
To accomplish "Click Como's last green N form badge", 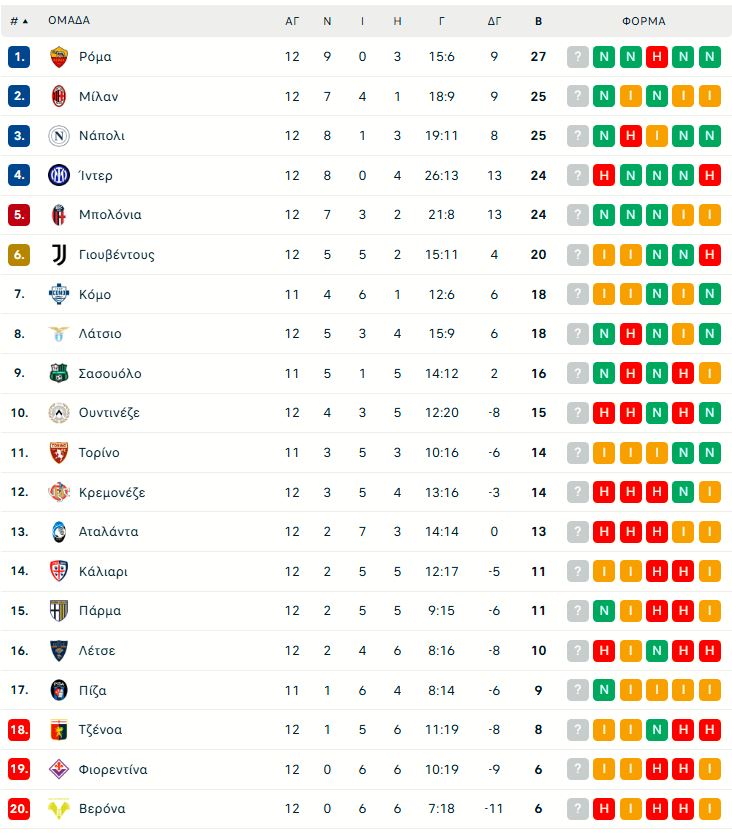I will tap(710, 294).
